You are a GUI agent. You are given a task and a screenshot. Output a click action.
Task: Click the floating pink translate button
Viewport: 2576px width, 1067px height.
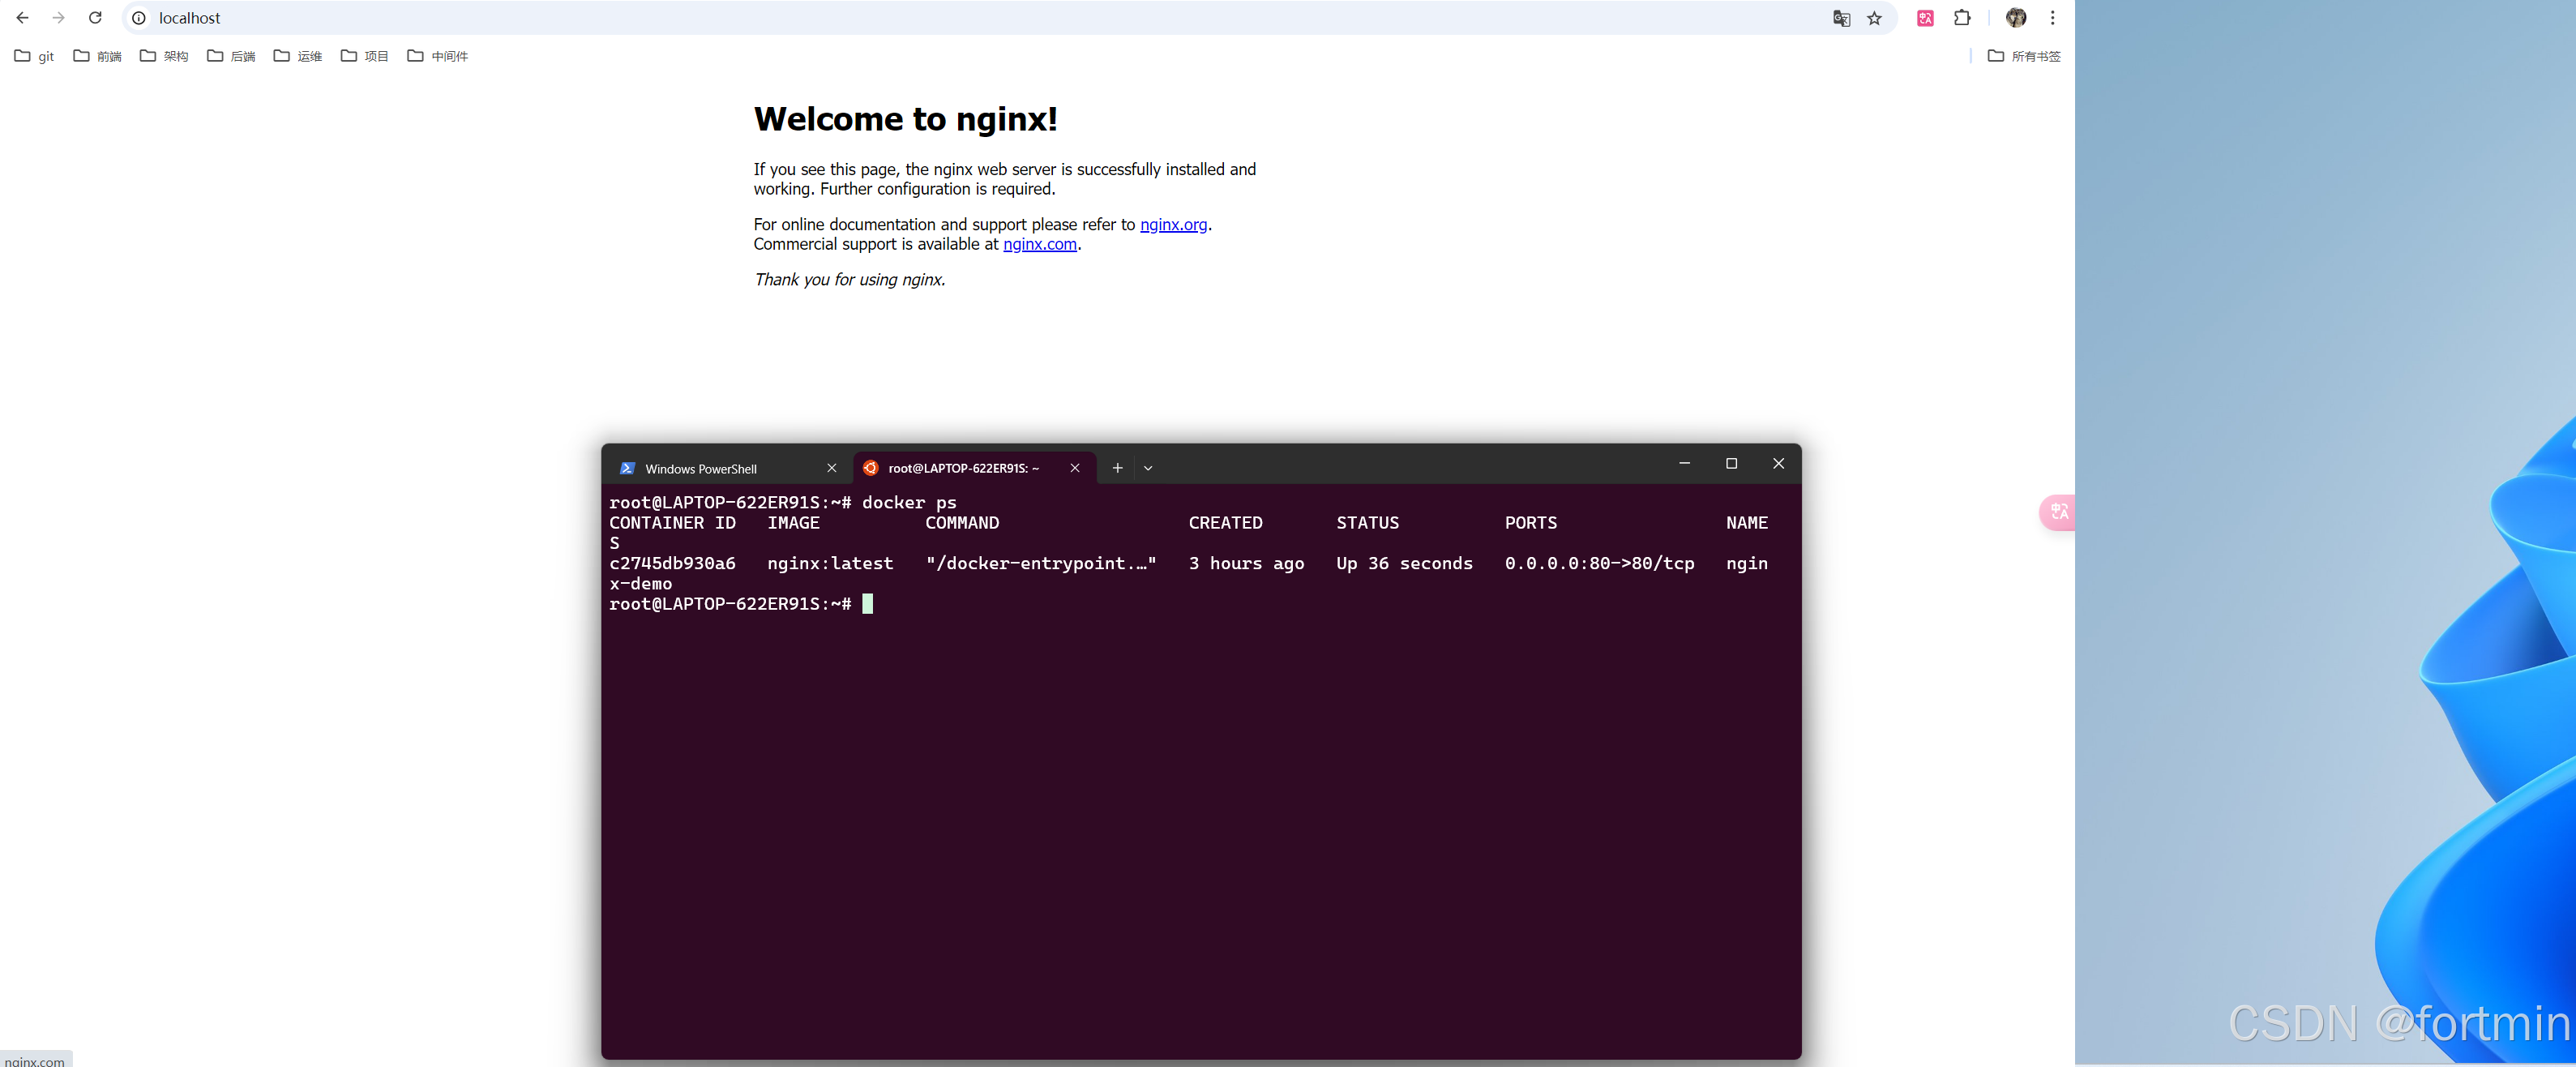[x=2058, y=512]
